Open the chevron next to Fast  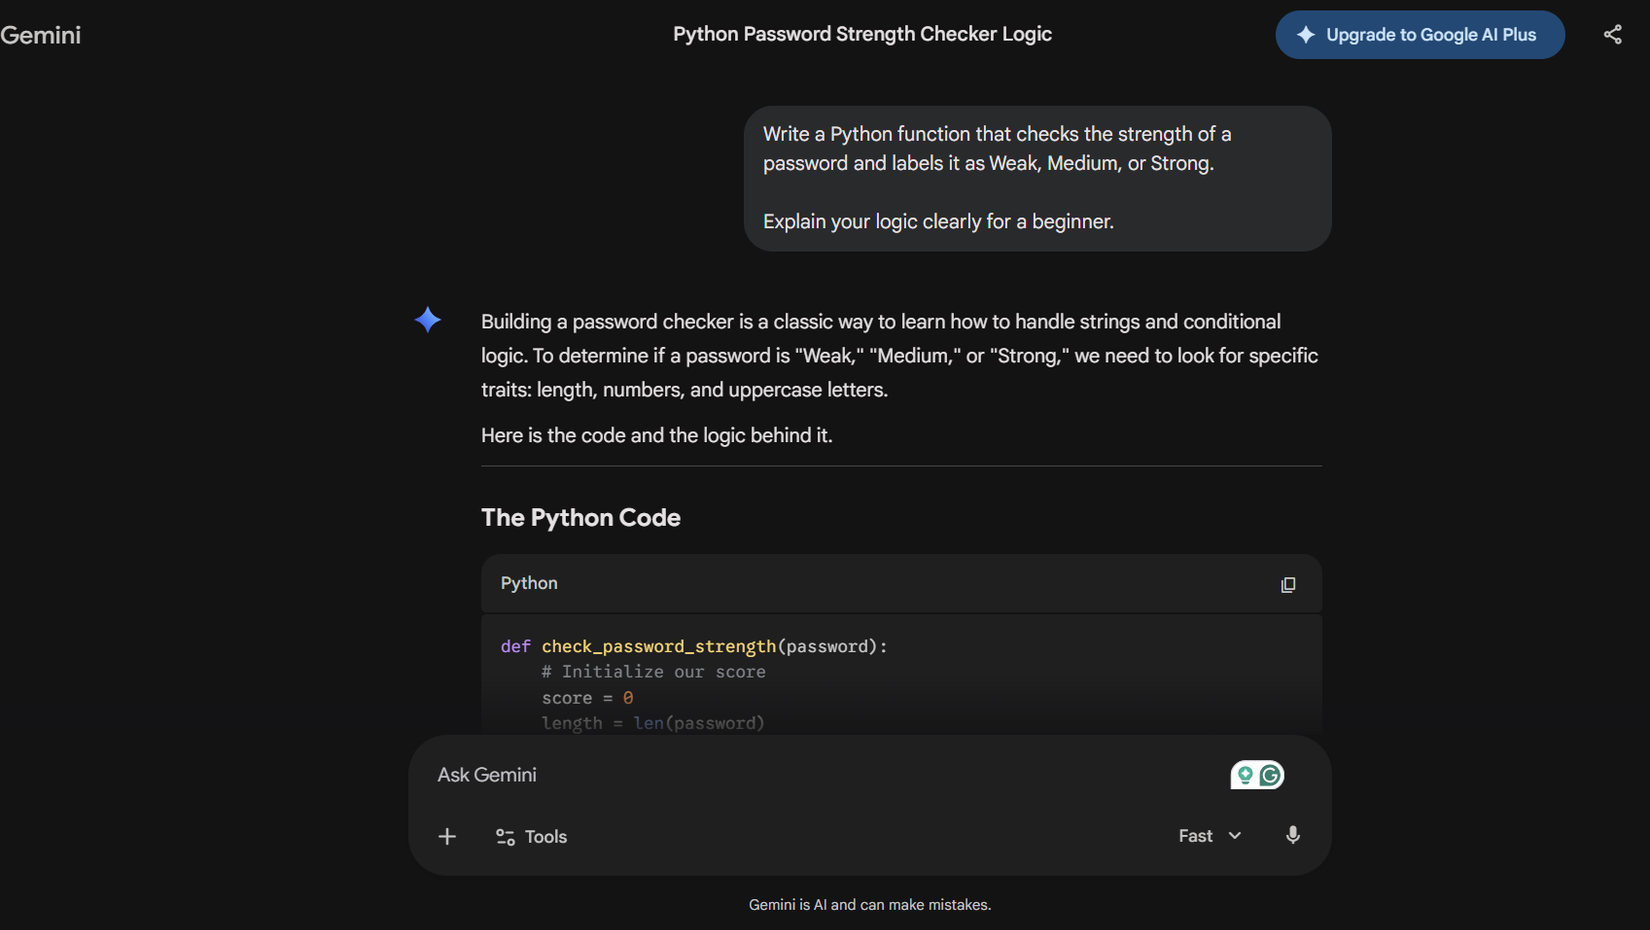coord(1236,835)
